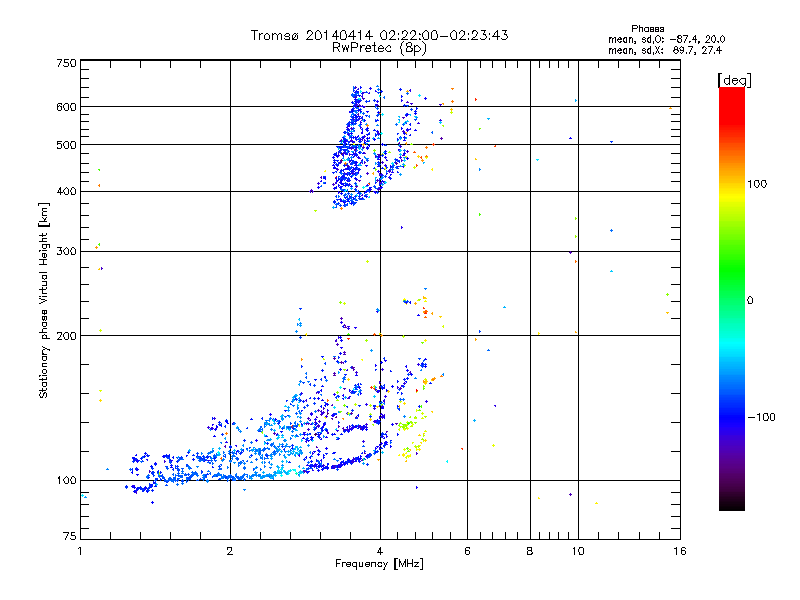
Task: Click the 'Phases' header in the statistics block
Action: [648, 29]
